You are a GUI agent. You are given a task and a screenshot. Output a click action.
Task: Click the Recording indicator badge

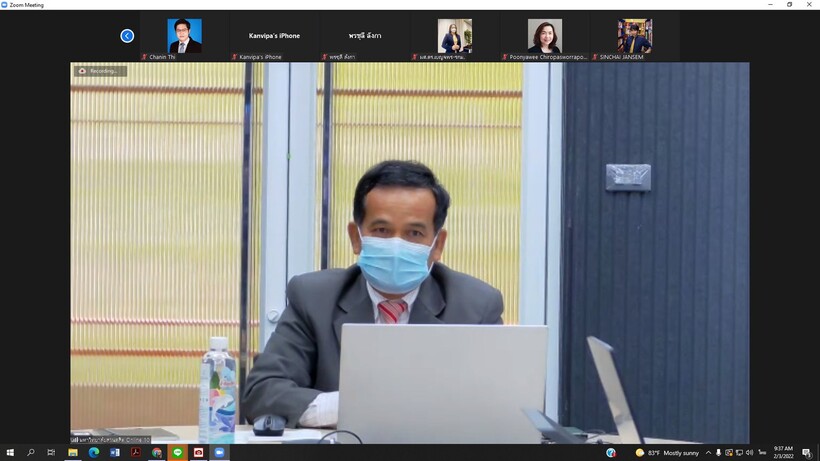tap(100, 71)
